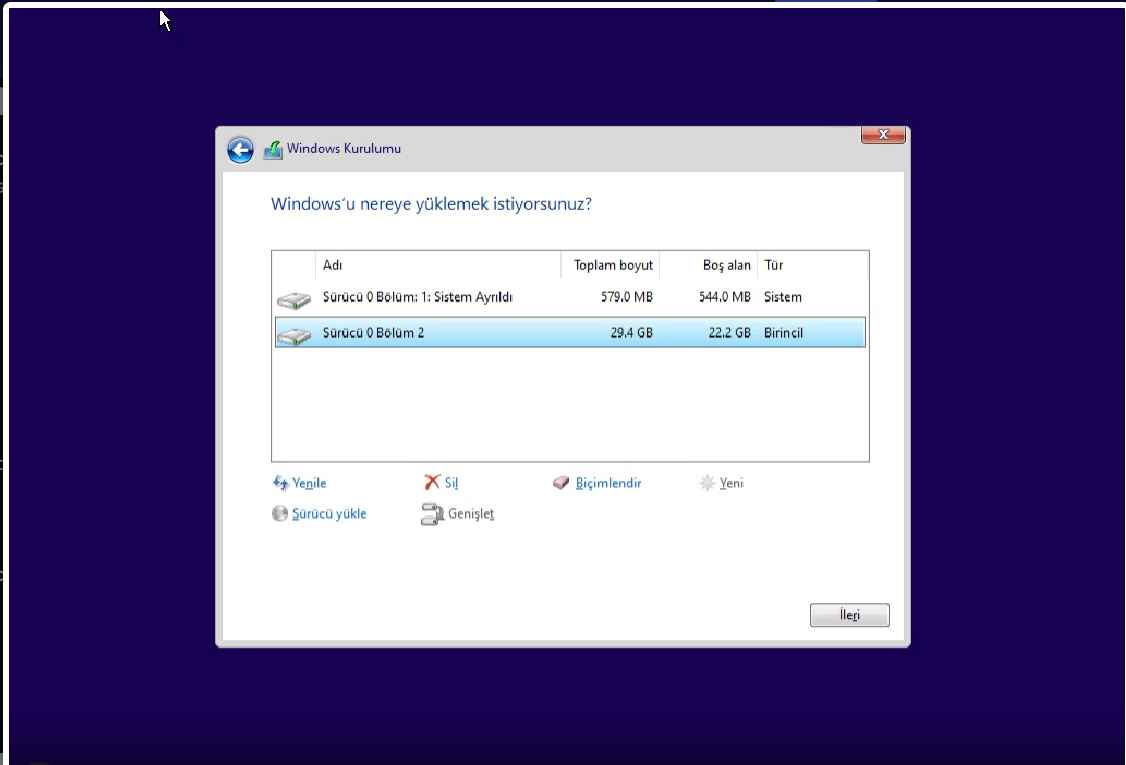Click the Yeni starburst icon
The width and height of the screenshot is (1126, 765).
(x=707, y=483)
